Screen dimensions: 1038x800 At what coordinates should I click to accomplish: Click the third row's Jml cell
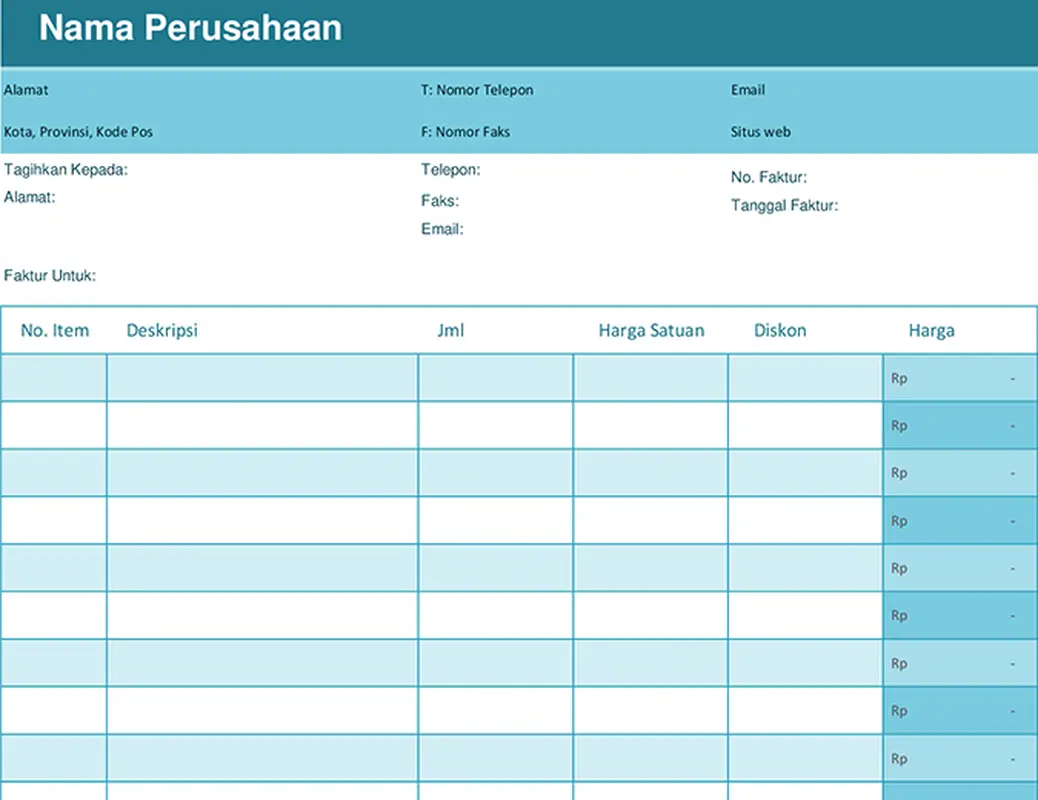[x=496, y=473]
